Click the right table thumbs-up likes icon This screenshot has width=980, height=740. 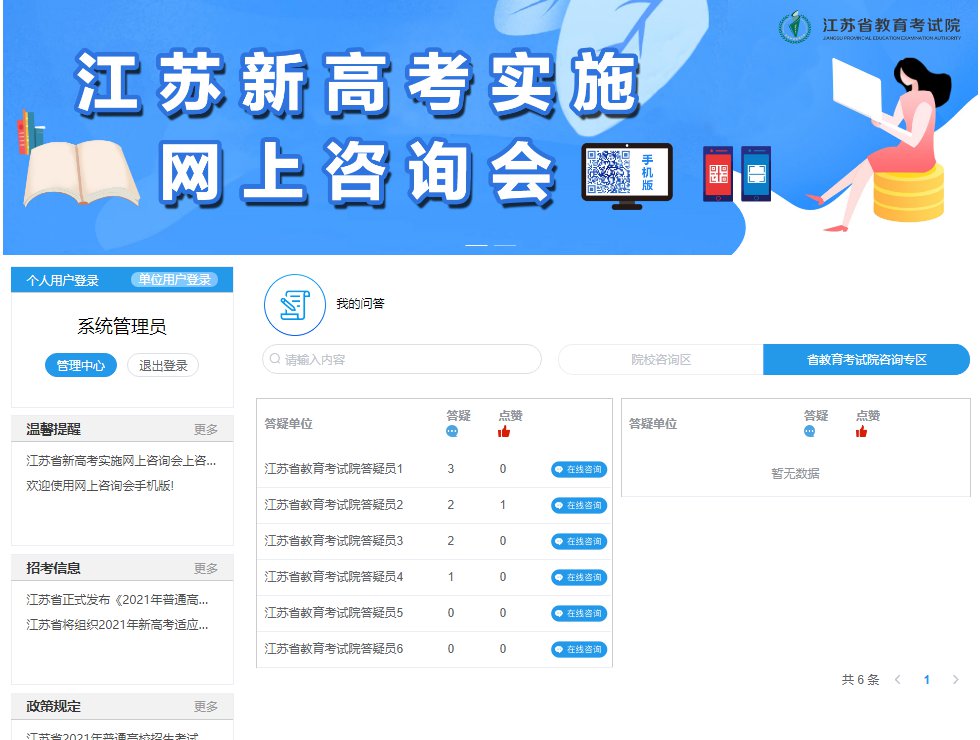(x=861, y=432)
